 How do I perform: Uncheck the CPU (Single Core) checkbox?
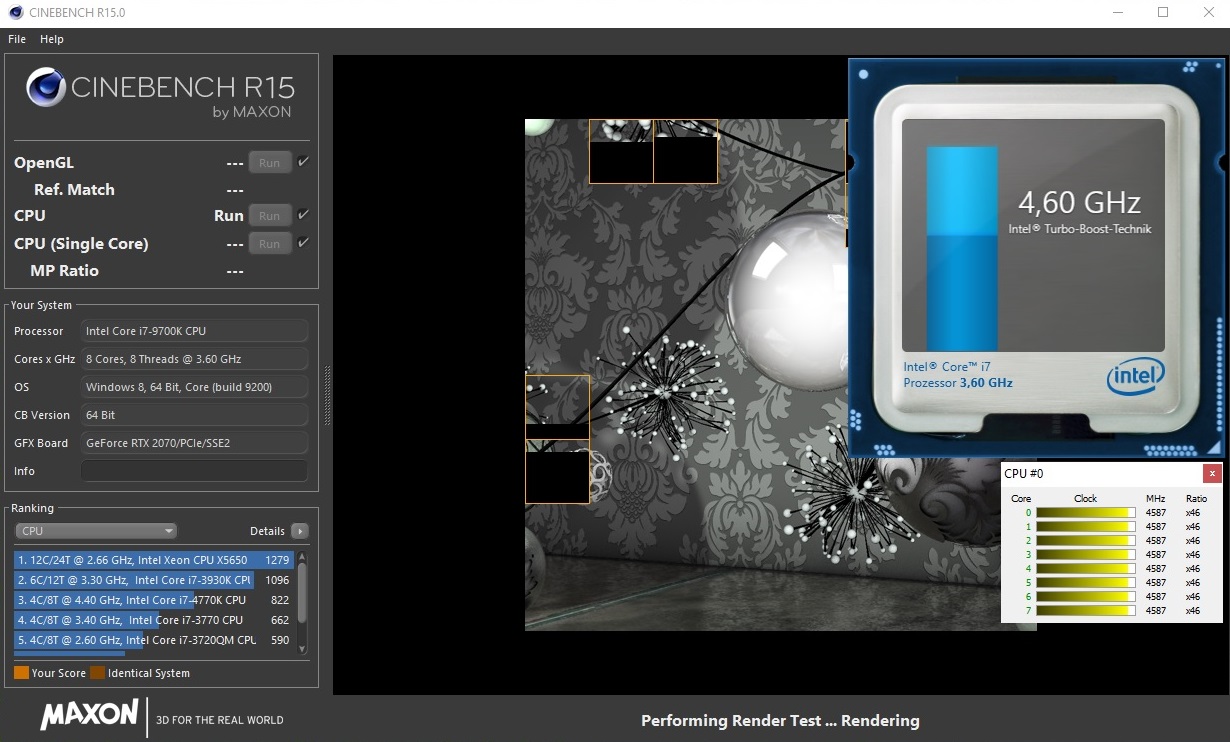pos(304,243)
